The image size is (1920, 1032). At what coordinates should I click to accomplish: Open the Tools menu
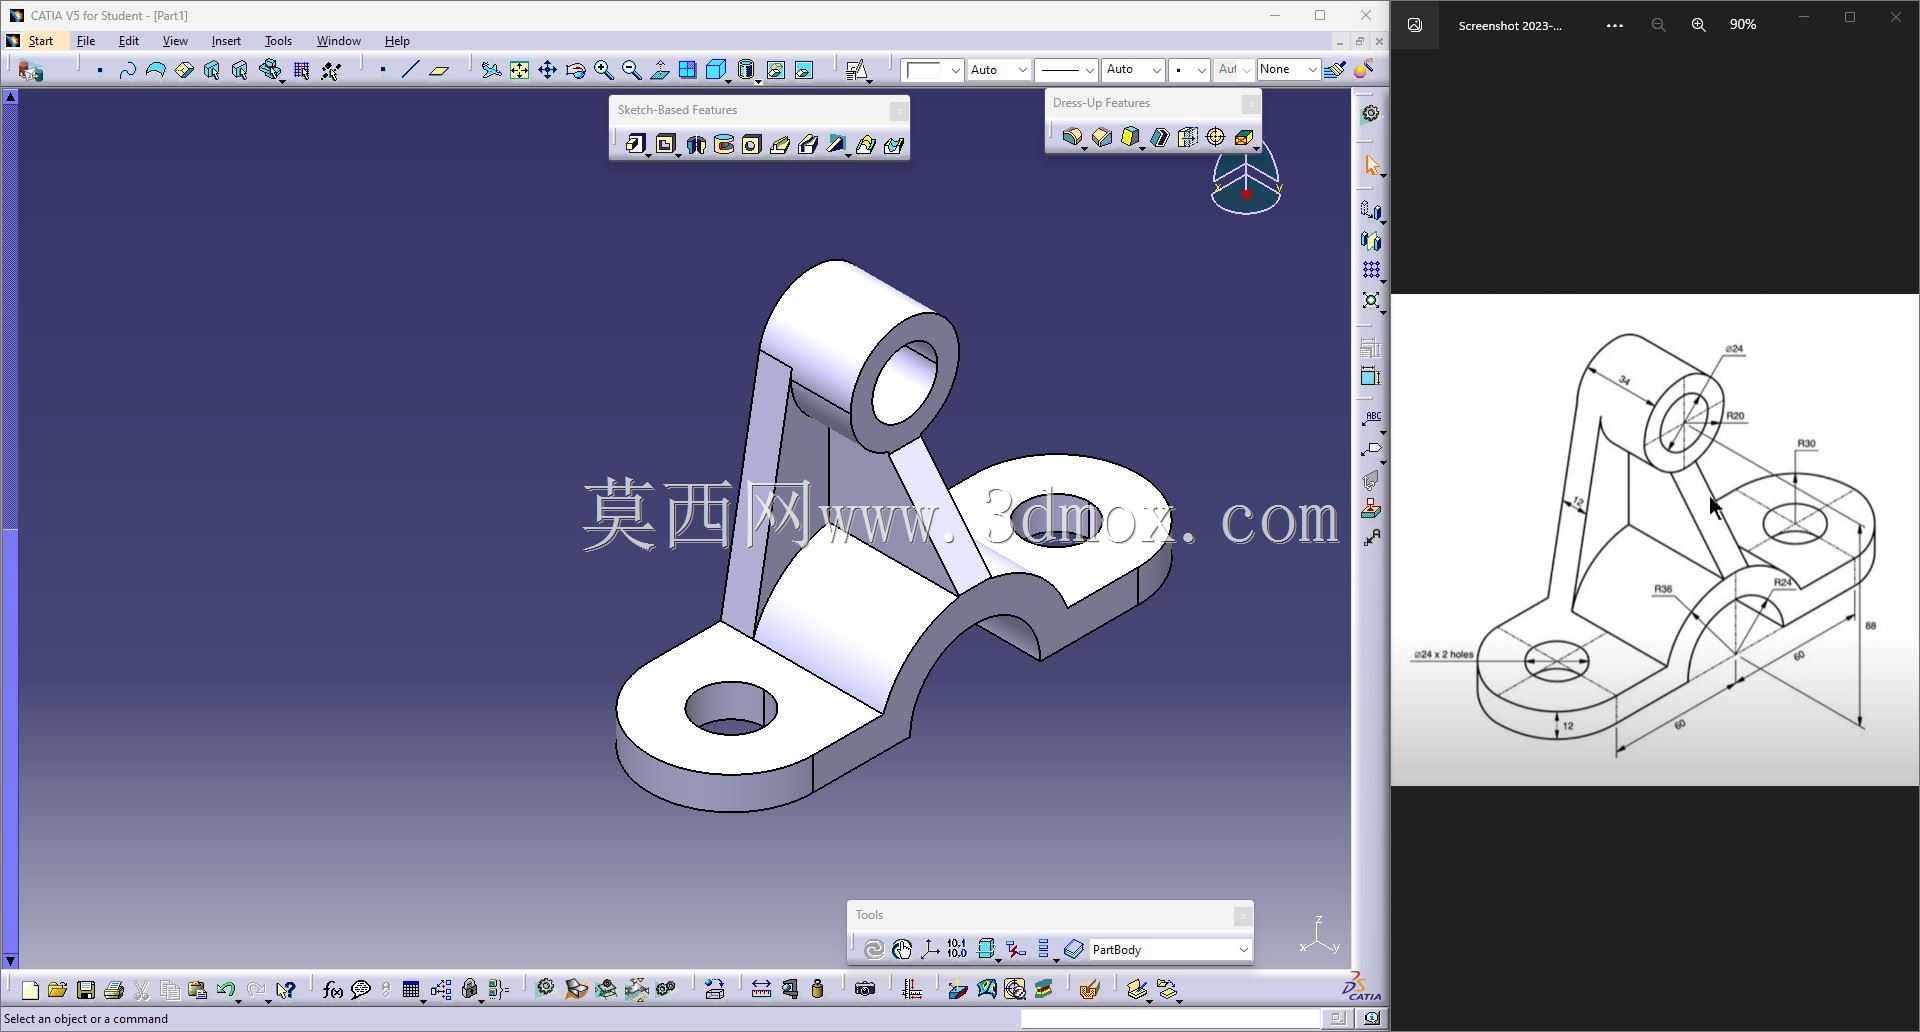[x=278, y=41]
